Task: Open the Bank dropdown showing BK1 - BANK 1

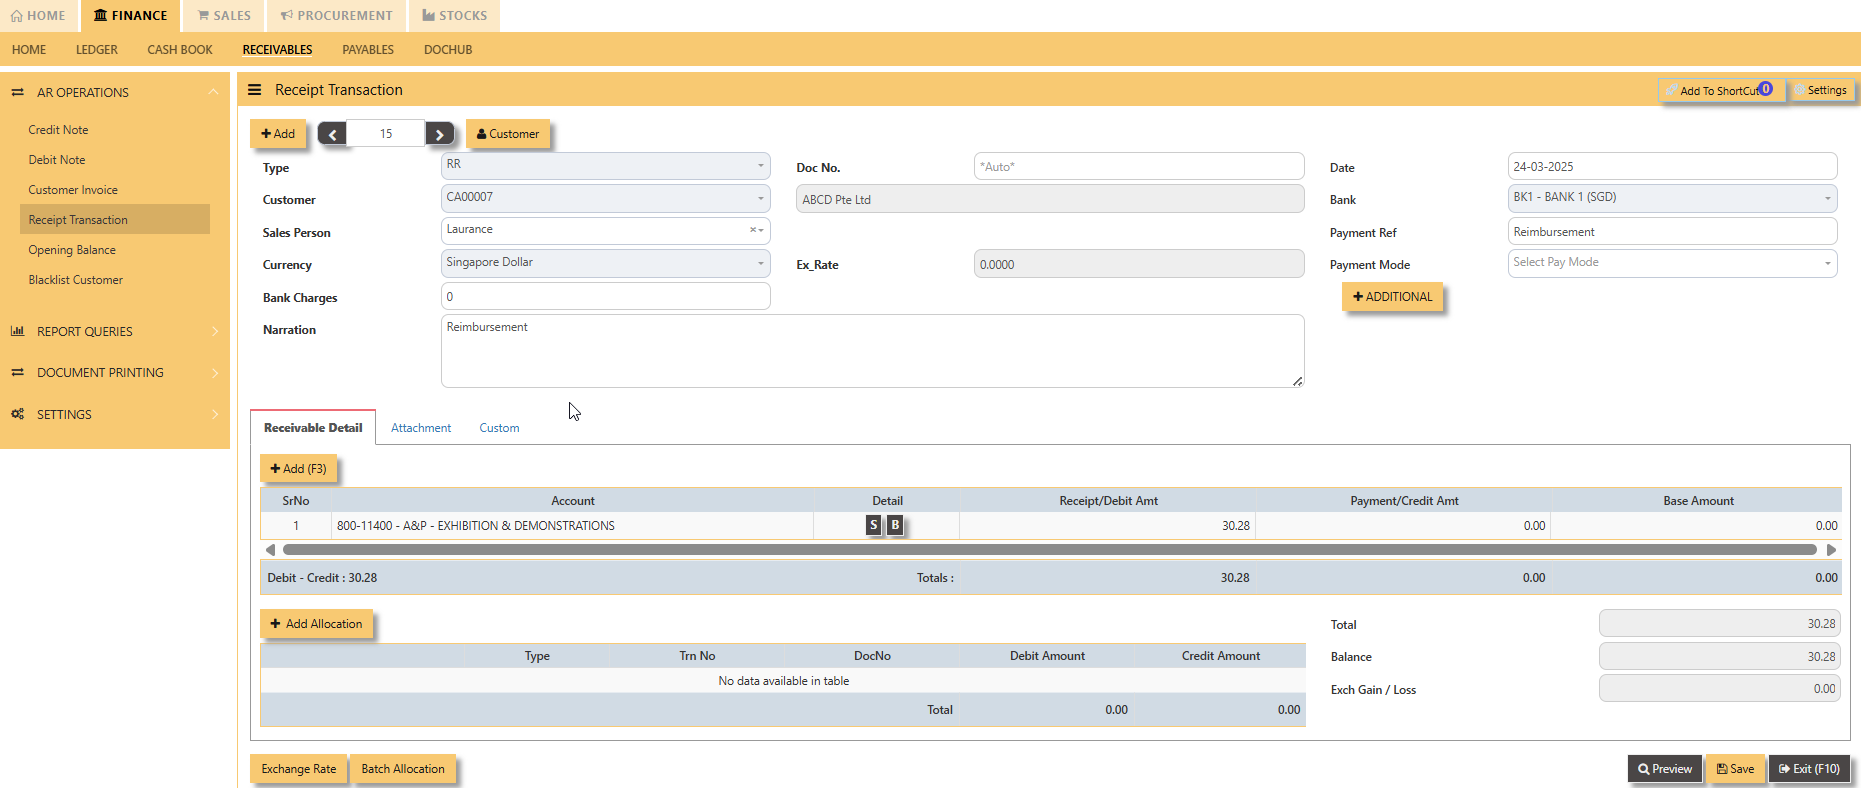Action: point(1672,198)
